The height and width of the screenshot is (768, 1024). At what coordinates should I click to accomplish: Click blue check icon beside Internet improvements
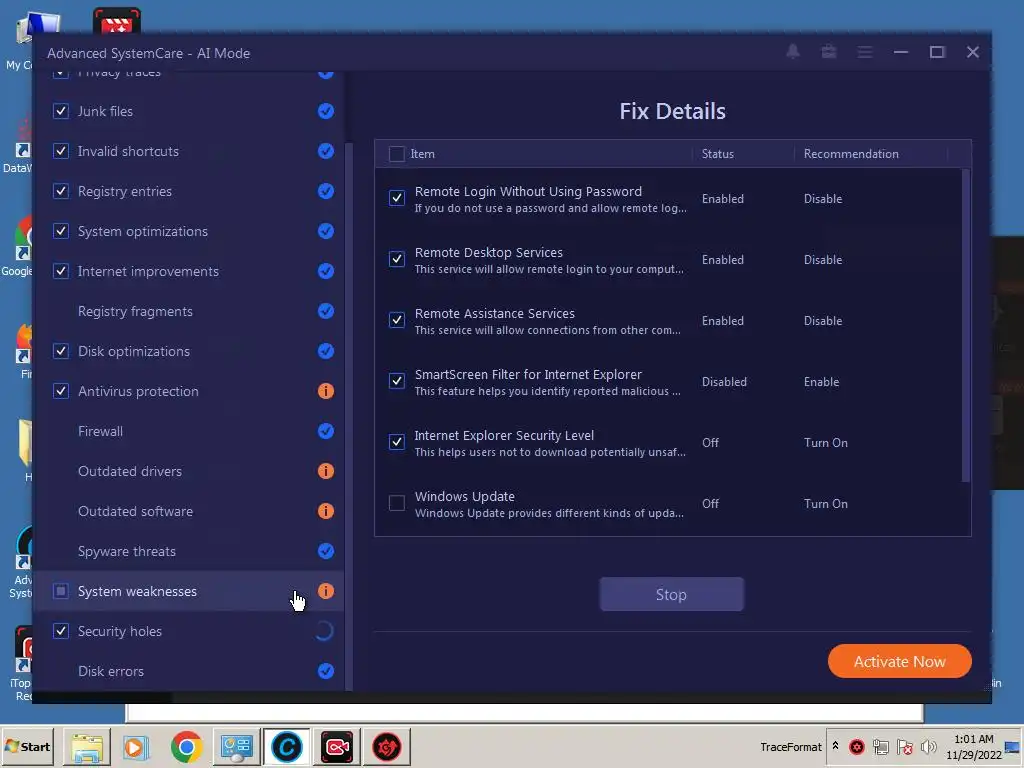click(326, 271)
